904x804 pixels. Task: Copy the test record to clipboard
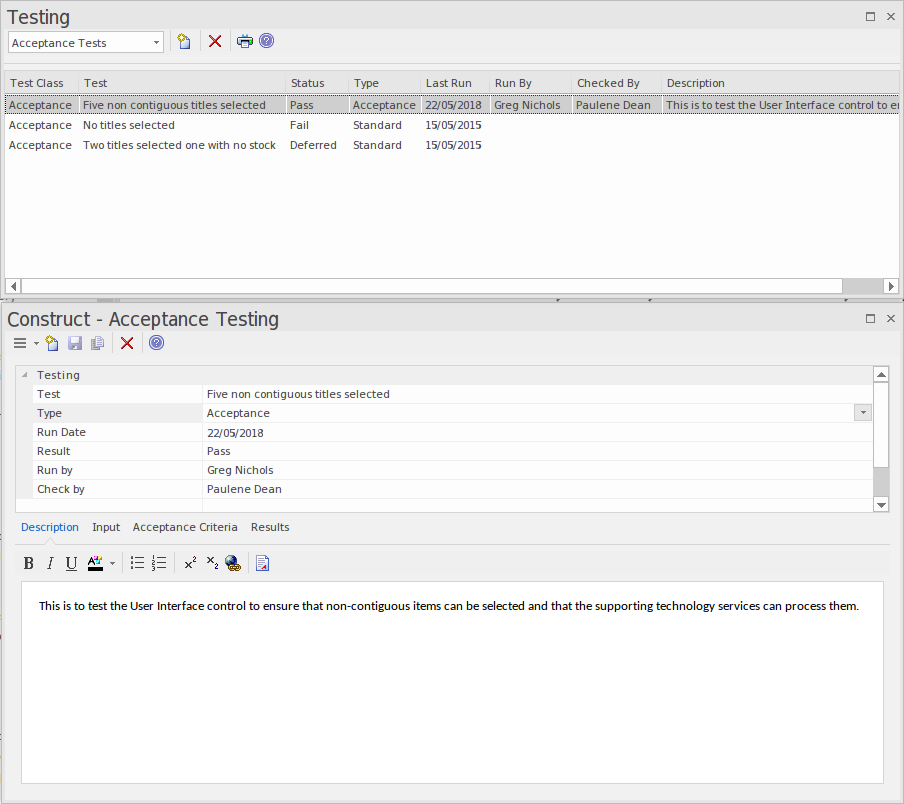pyautogui.click(x=97, y=343)
